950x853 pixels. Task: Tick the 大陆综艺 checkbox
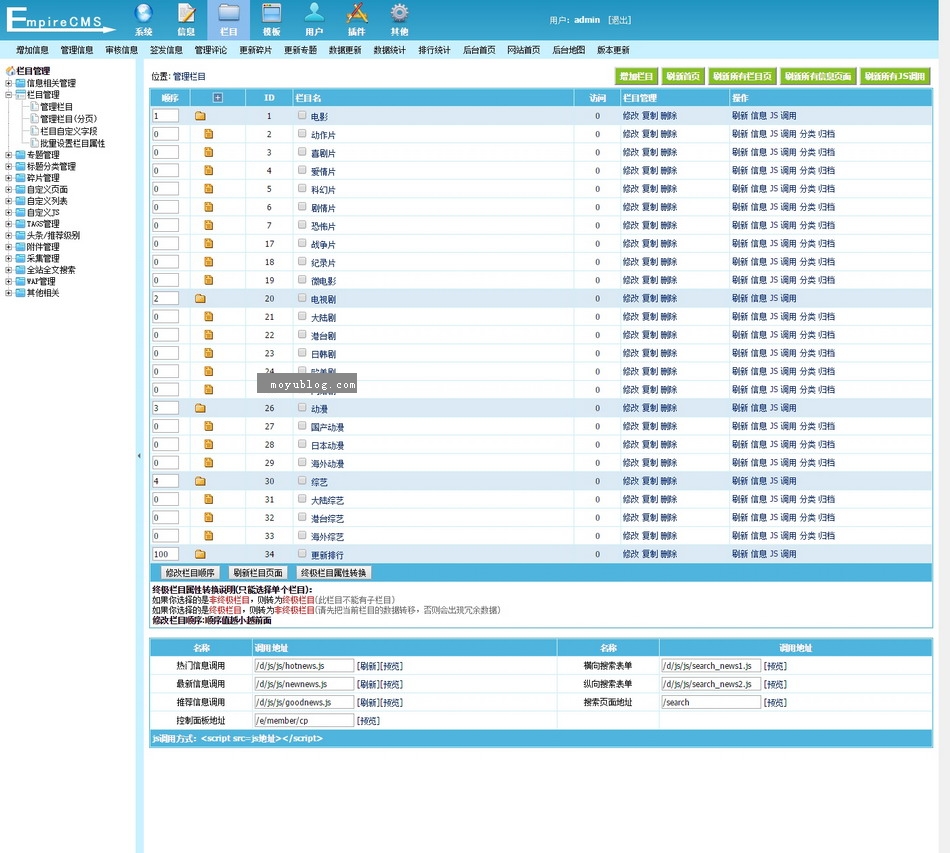(x=302, y=499)
